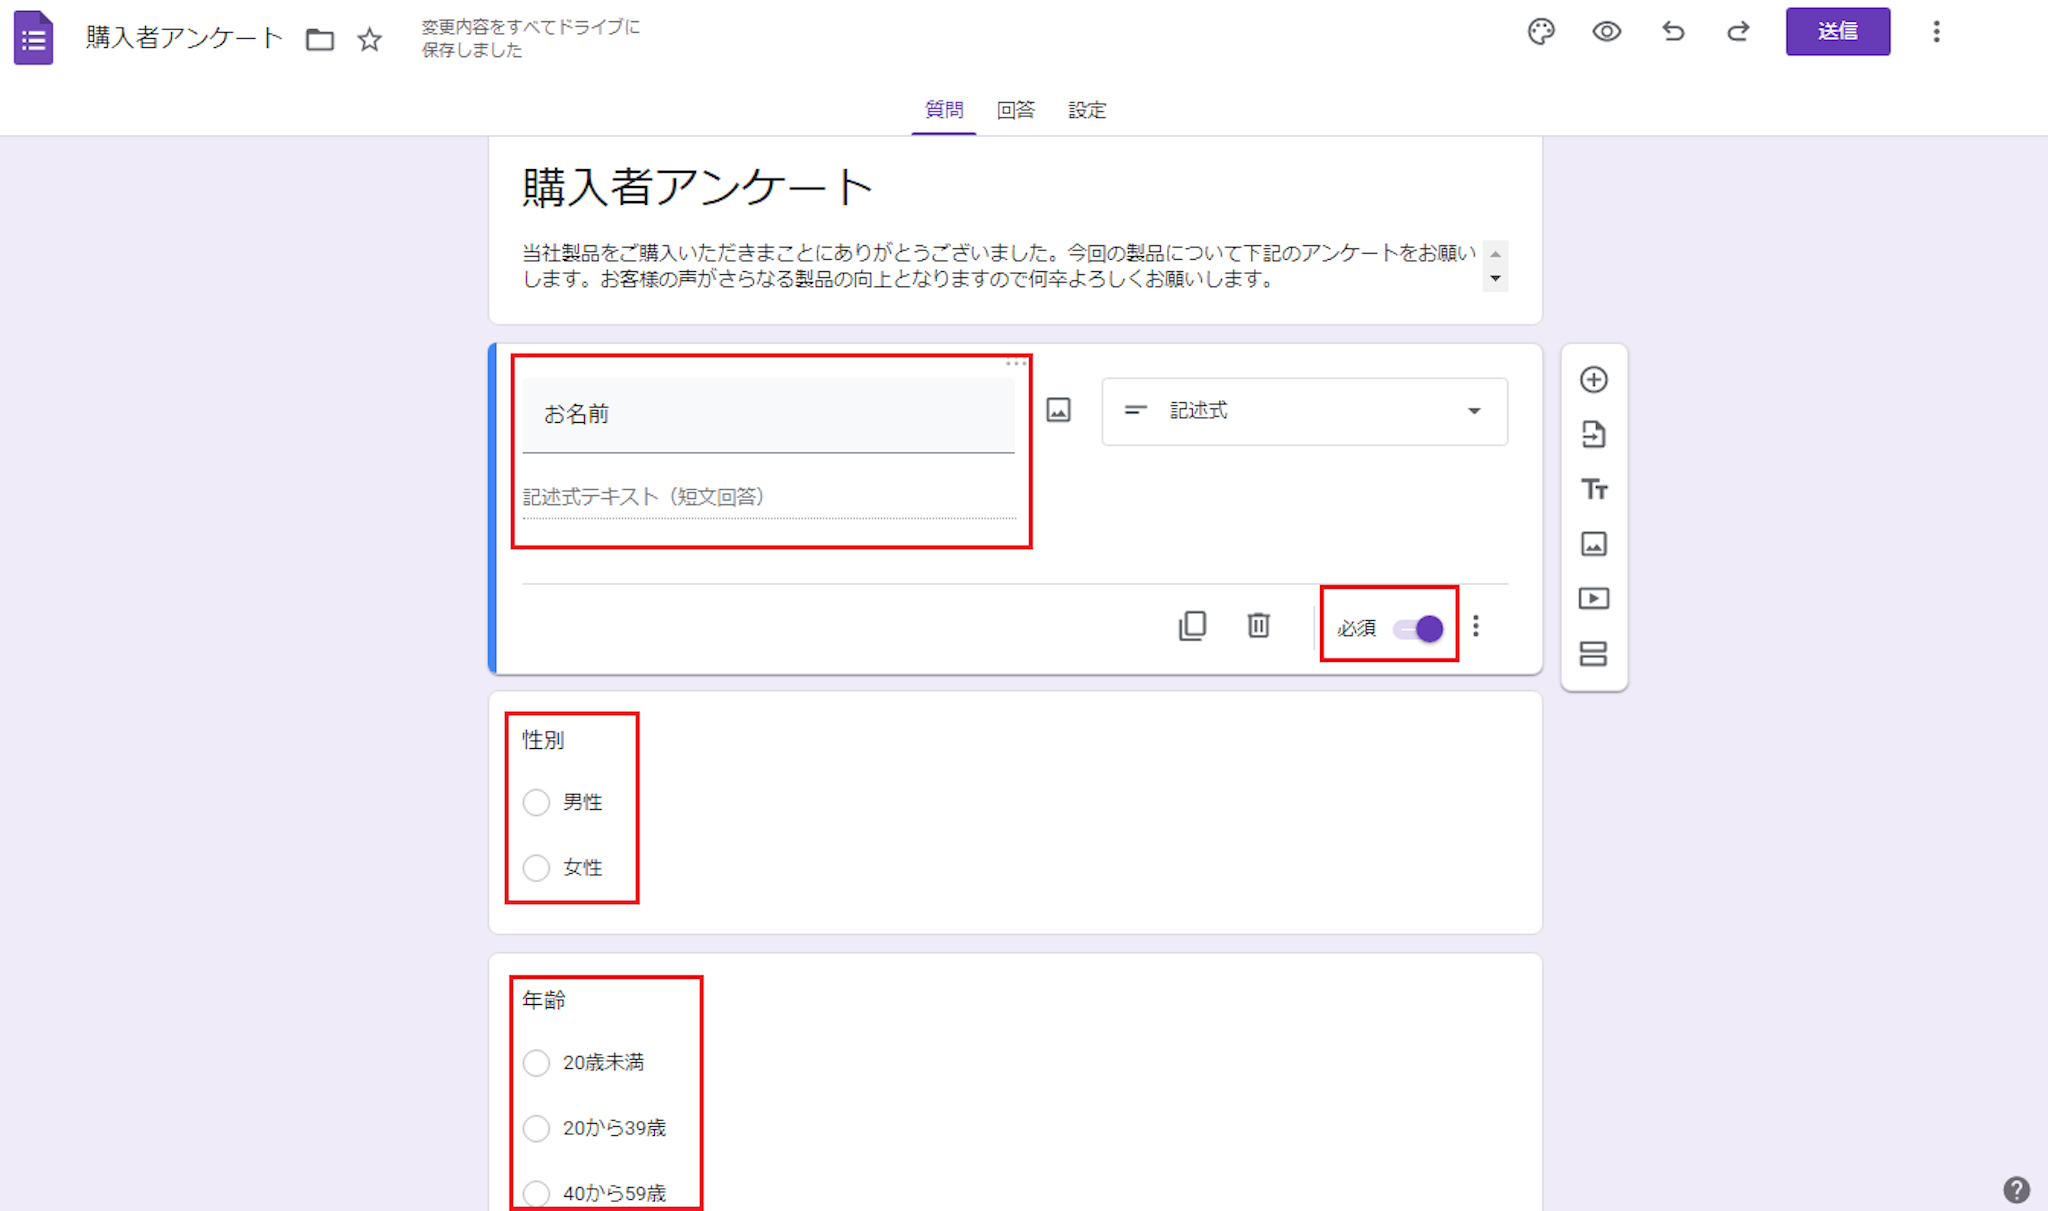2048x1211 pixels.
Task: Click the import questions icon
Action: pyautogui.click(x=1593, y=434)
